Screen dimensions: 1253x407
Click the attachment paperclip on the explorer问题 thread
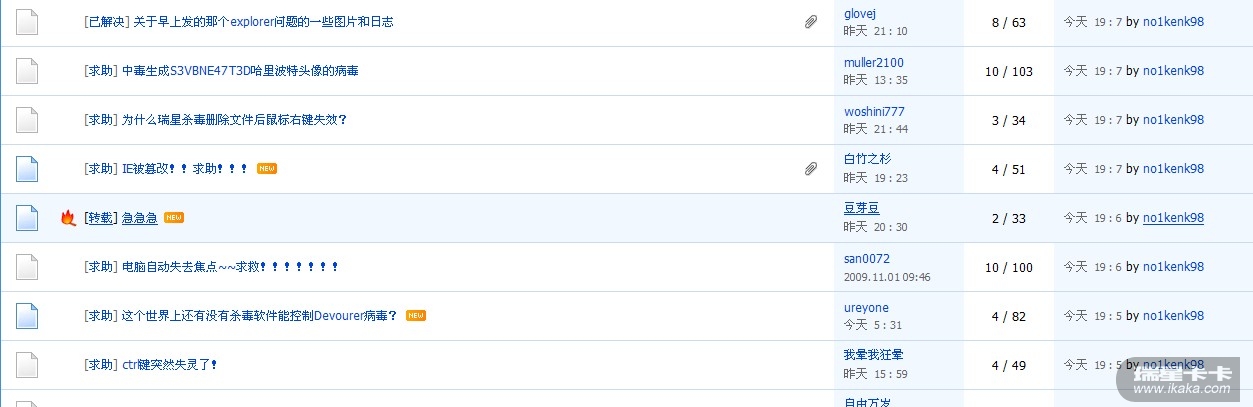click(x=811, y=22)
